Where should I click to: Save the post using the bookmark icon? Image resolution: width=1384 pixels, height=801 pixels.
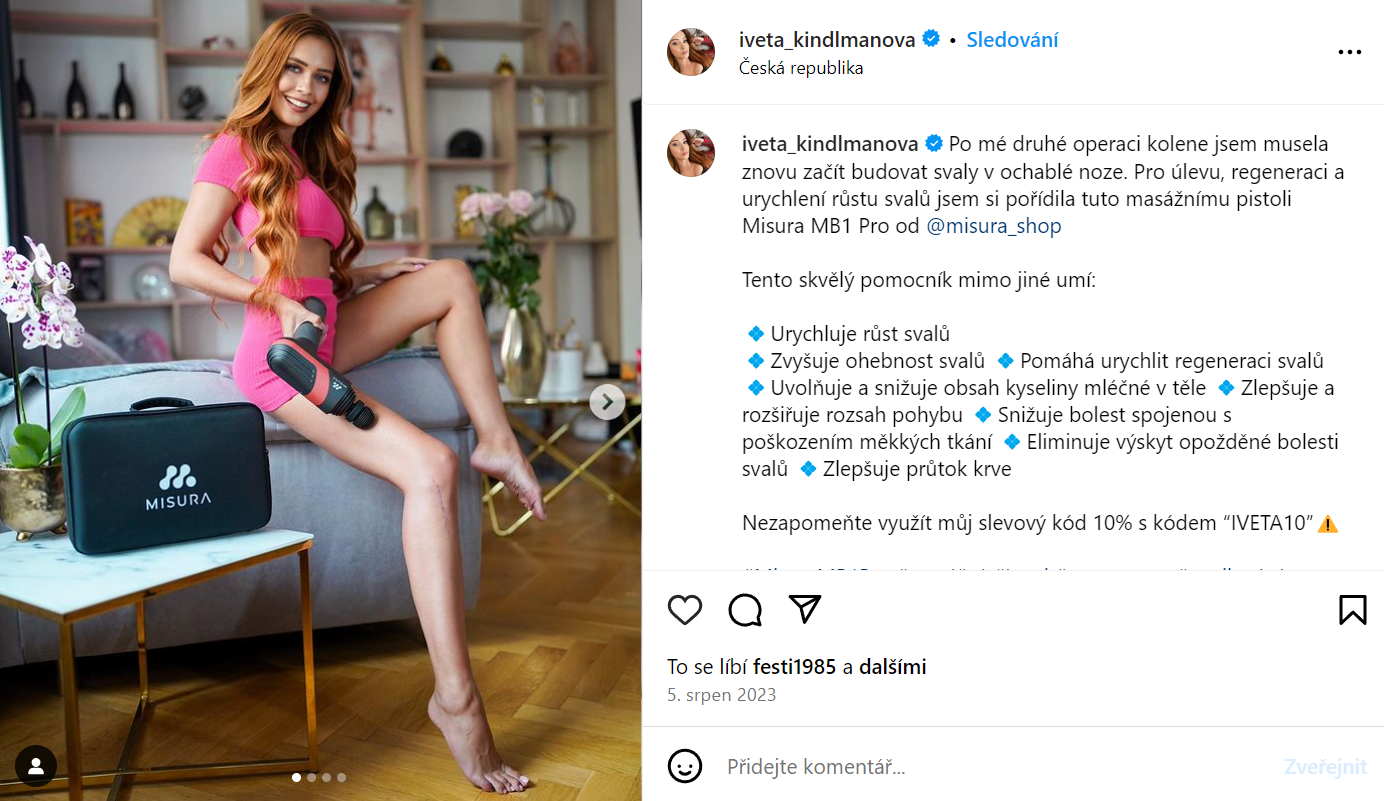(1353, 609)
